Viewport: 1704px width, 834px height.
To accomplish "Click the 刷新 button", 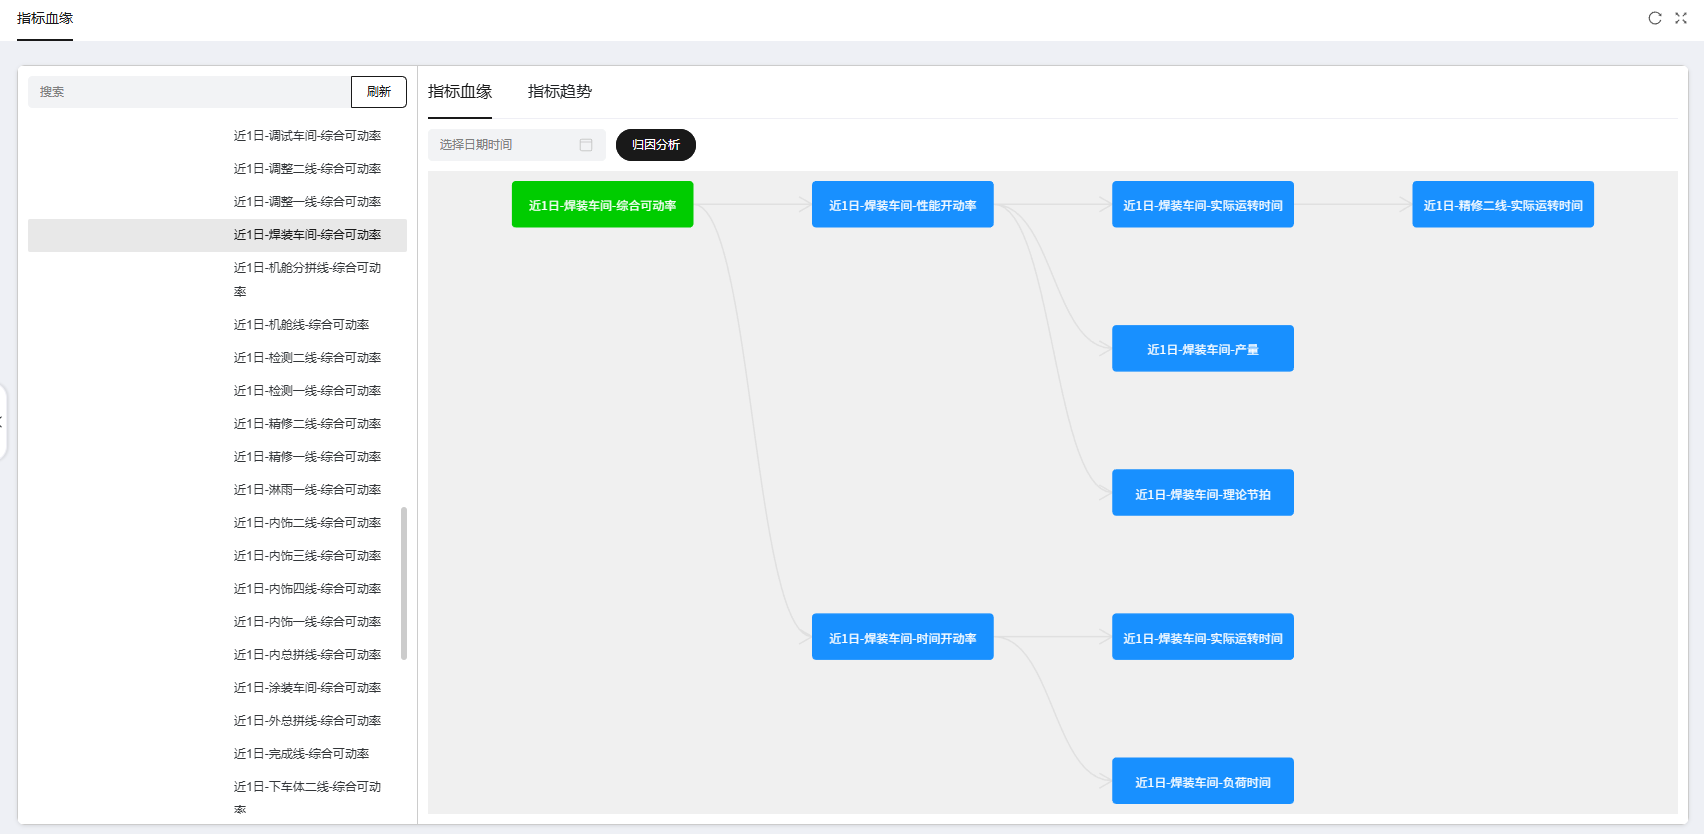I will 378,92.
